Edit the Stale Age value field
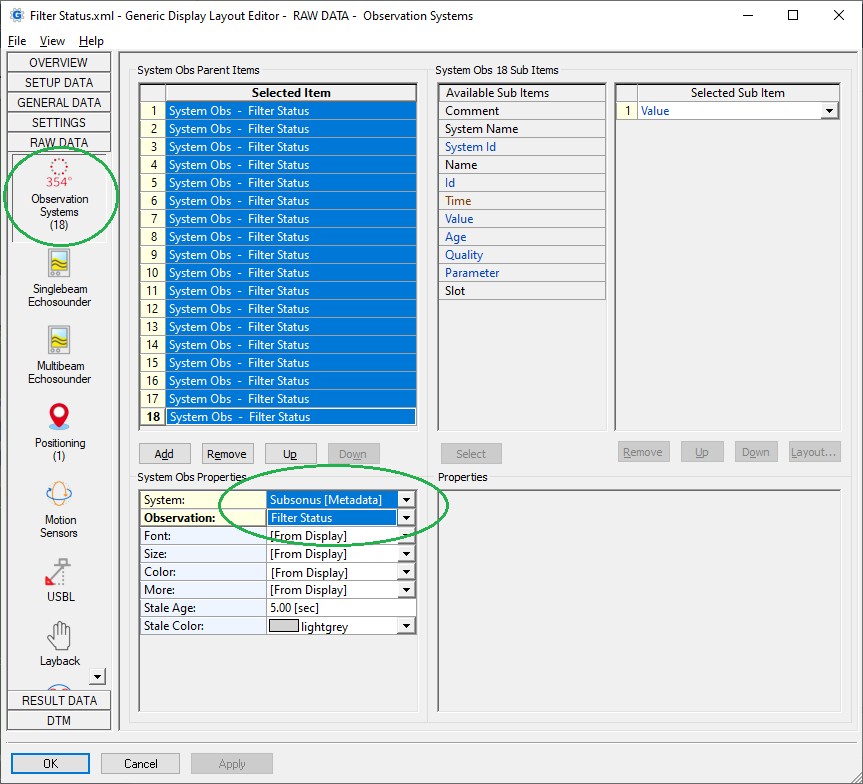The image size is (863, 784). (340, 608)
